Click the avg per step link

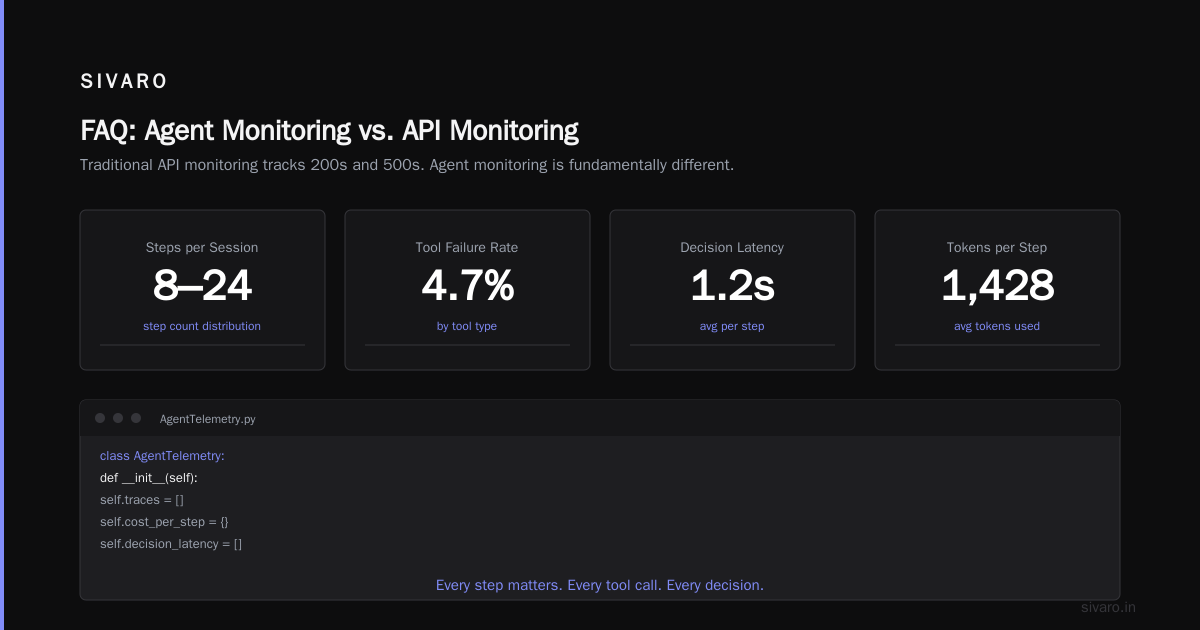coord(732,326)
